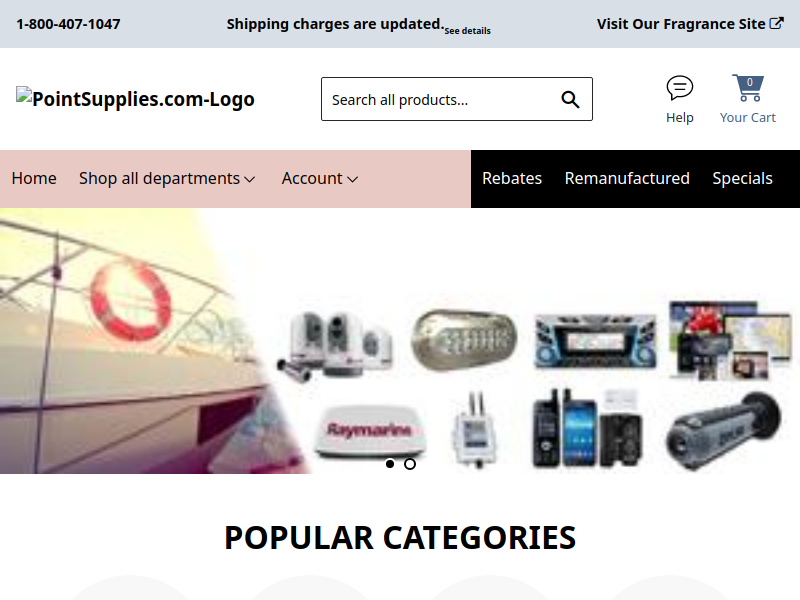Click the chevron next to Account
Viewport: 800px width, 600px height.
353,179
